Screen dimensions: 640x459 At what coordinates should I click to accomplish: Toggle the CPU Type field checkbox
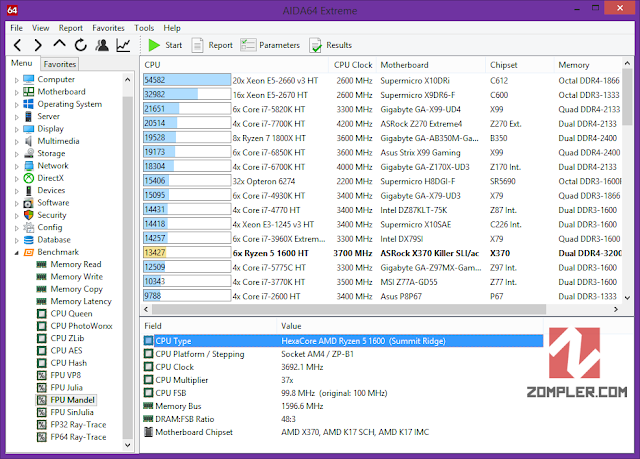(149, 341)
